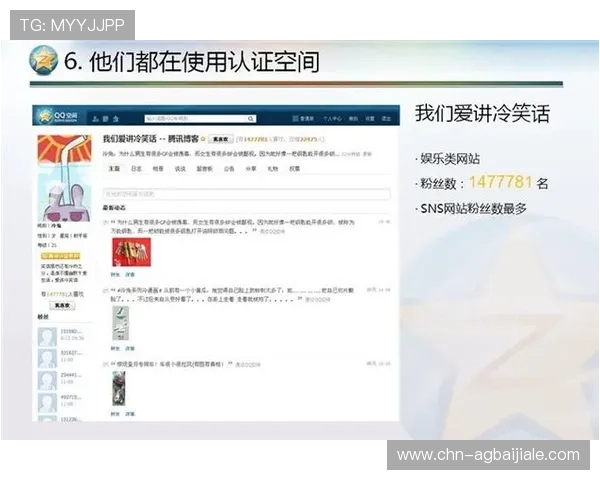Screen dimensions: 600x480
Task: Click 评论 under the red image post
Action: pyautogui.click(x=130, y=274)
